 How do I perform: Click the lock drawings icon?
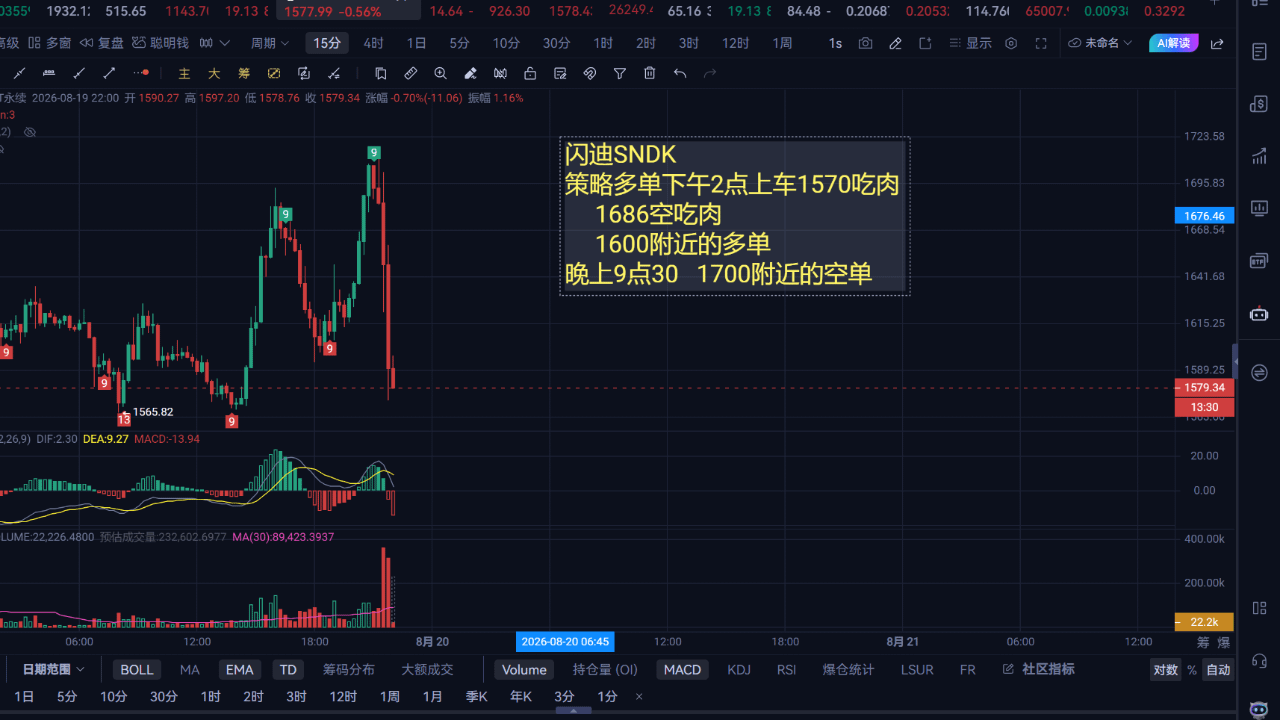(x=530, y=73)
